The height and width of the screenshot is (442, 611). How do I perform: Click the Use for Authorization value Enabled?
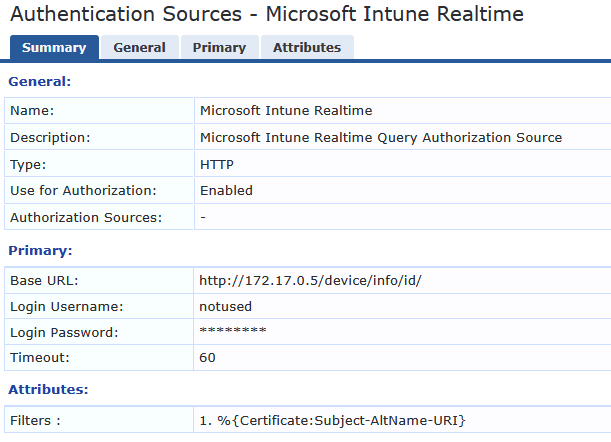[x=226, y=191]
